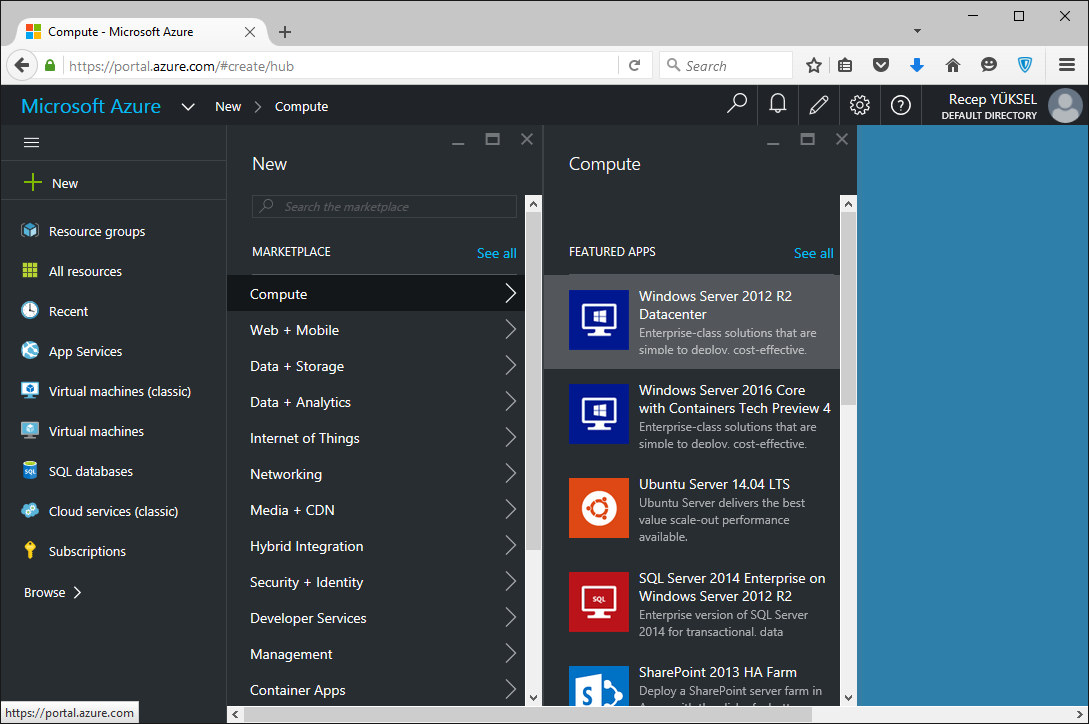This screenshot has width=1089, height=724.
Task: Open the Firefox hamburger menu
Action: pos(1067,65)
